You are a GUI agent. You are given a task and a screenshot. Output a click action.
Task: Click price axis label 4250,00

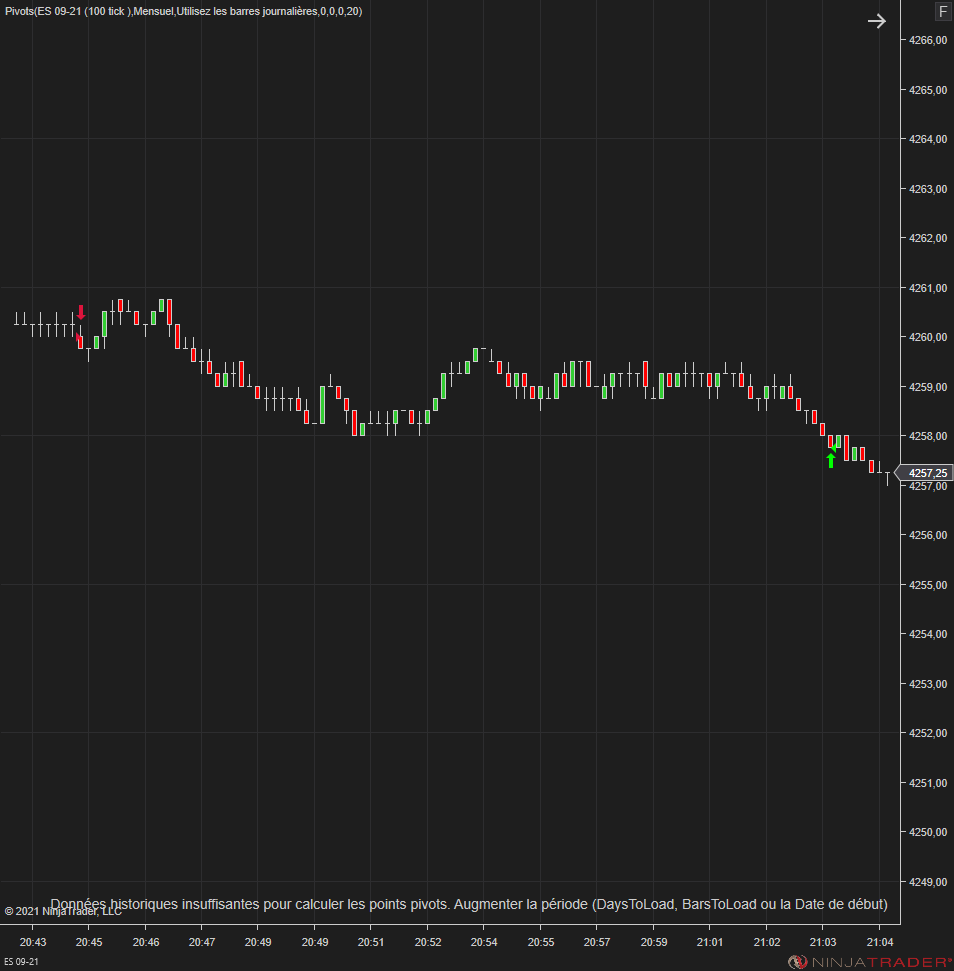927,832
